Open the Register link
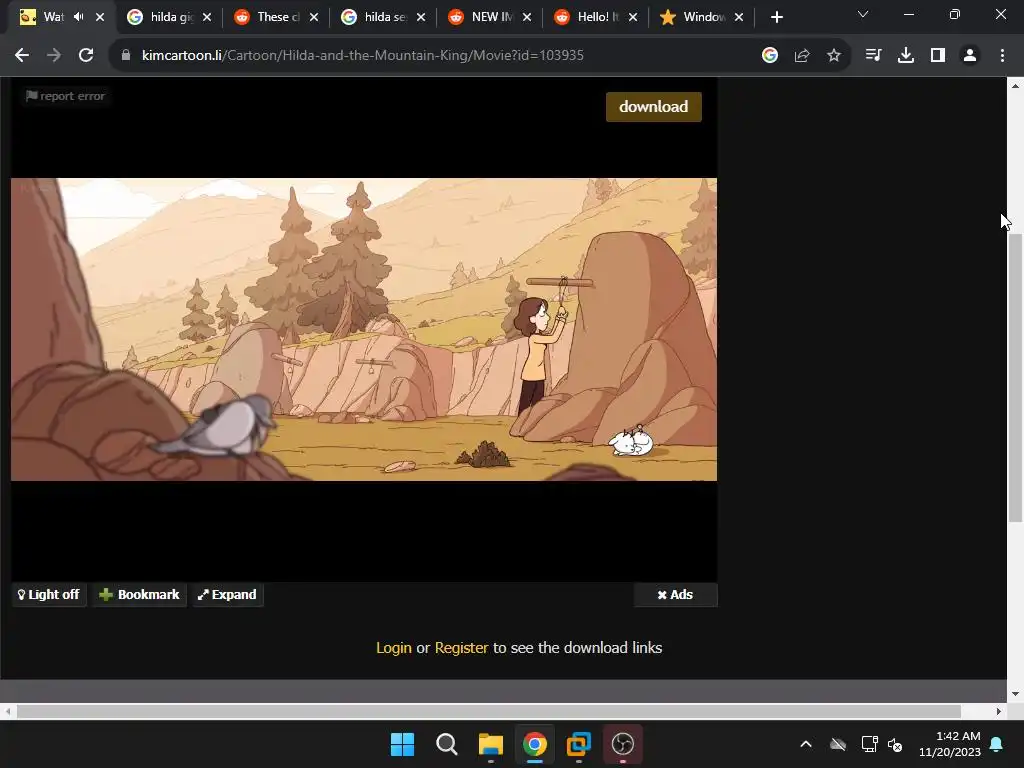The image size is (1024, 768). point(461,648)
